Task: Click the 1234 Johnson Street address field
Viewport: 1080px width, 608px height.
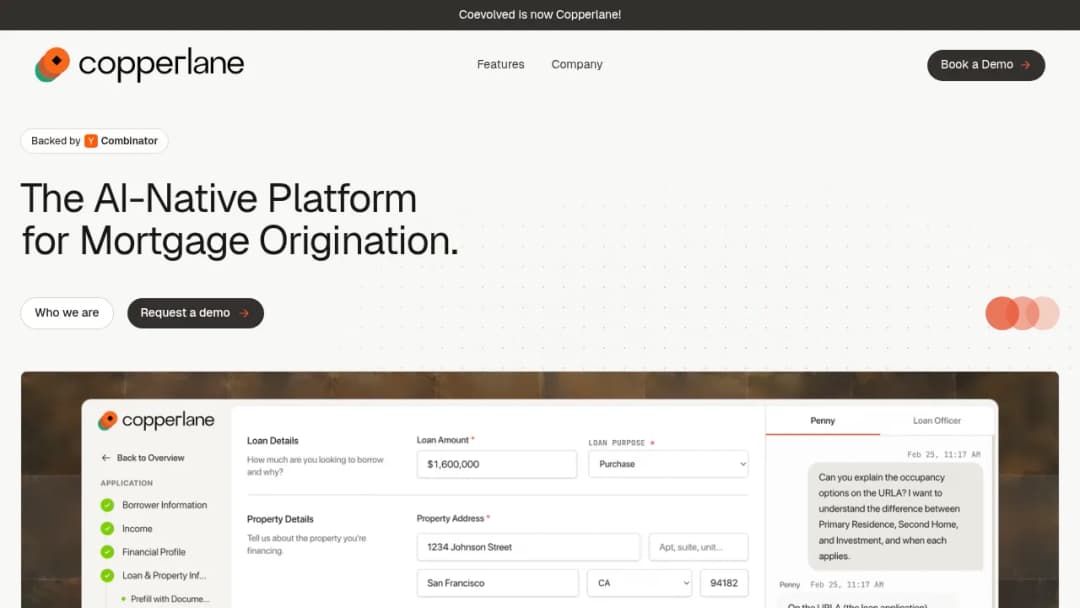Action: click(x=528, y=547)
